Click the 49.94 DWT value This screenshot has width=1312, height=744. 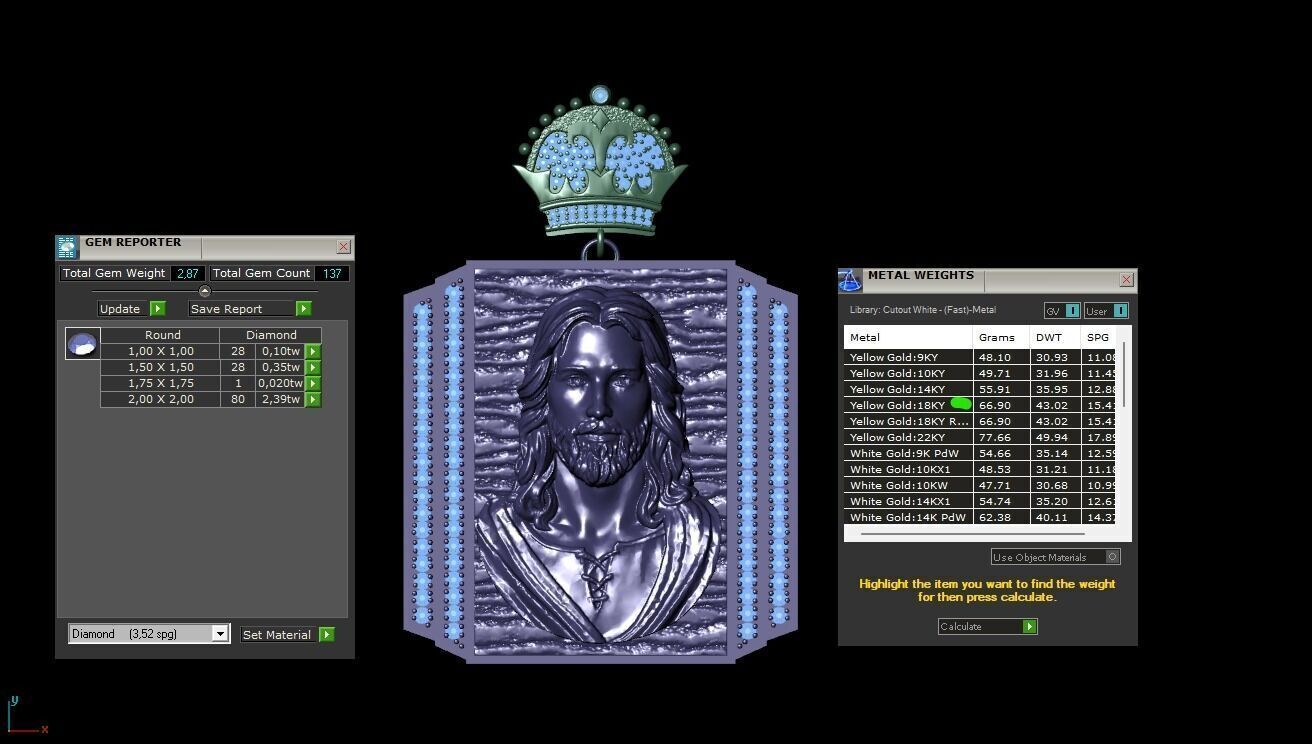pyautogui.click(x=1052, y=437)
